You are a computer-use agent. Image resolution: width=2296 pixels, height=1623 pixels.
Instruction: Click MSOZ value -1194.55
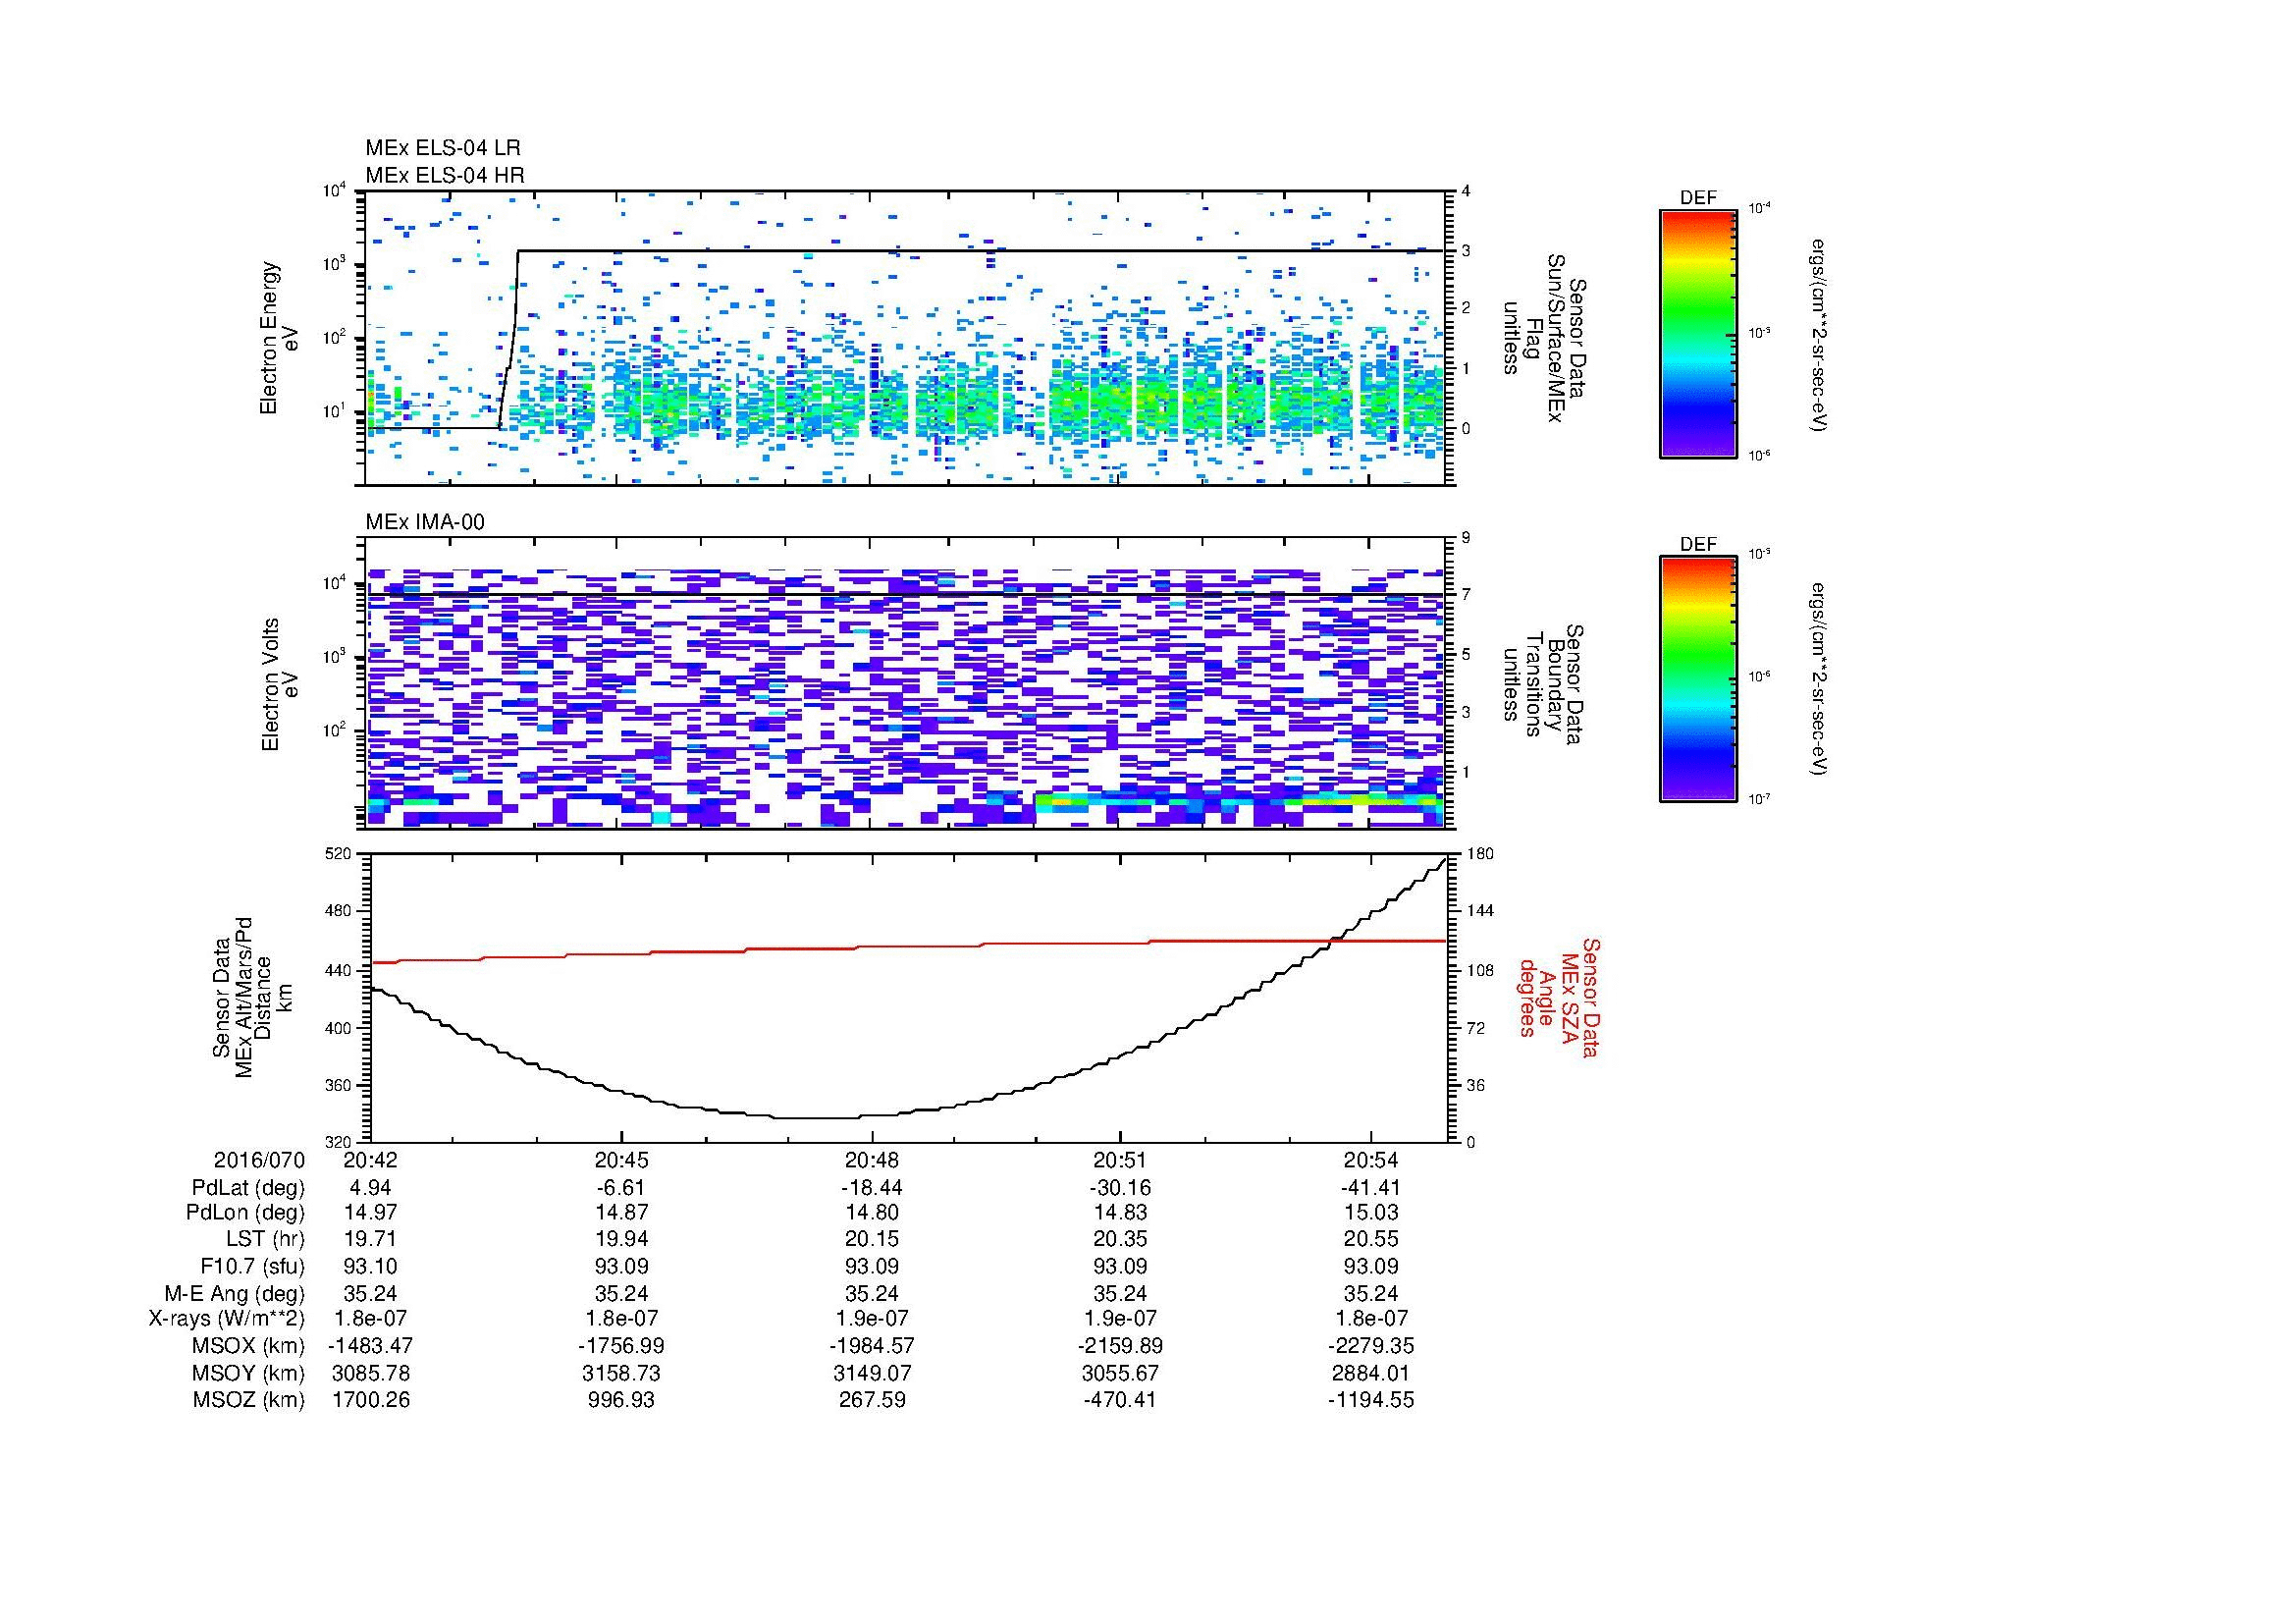(1371, 1400)
